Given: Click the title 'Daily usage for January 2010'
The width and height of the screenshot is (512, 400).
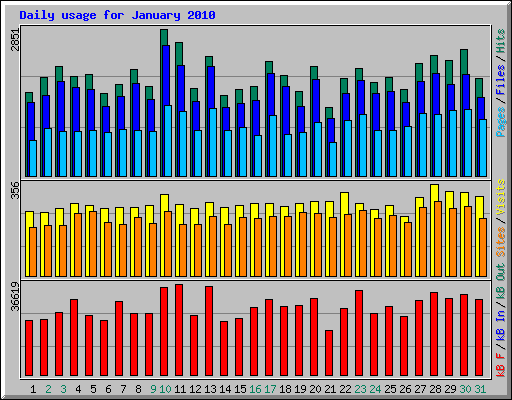Looking at the screenshot, I should point(117,15).
